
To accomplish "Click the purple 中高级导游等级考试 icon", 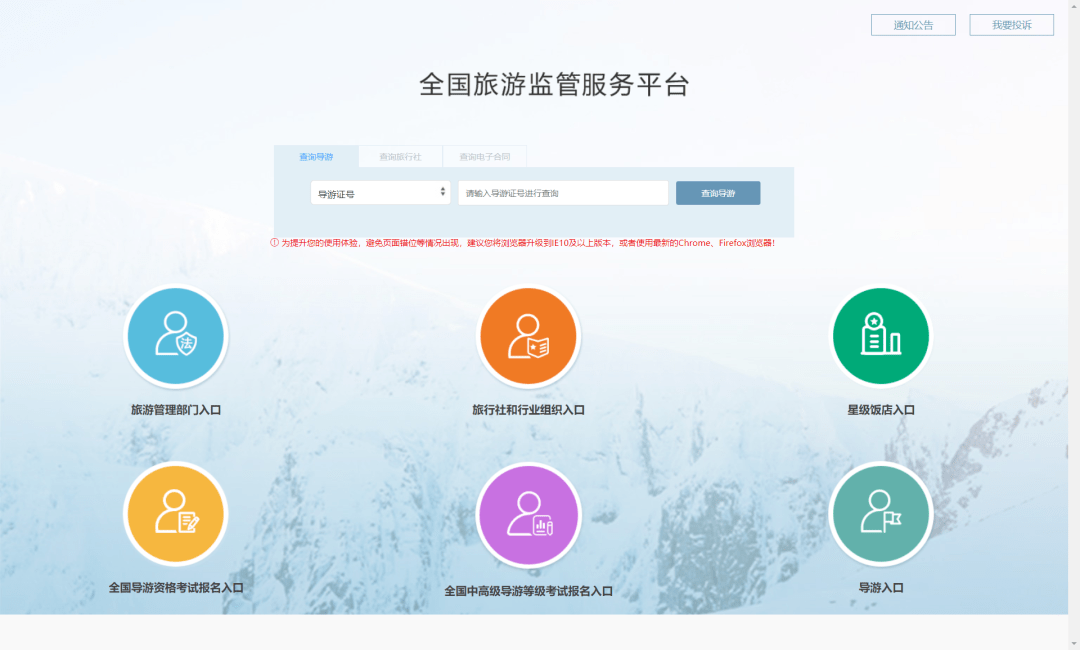I will tap(528, 515).
